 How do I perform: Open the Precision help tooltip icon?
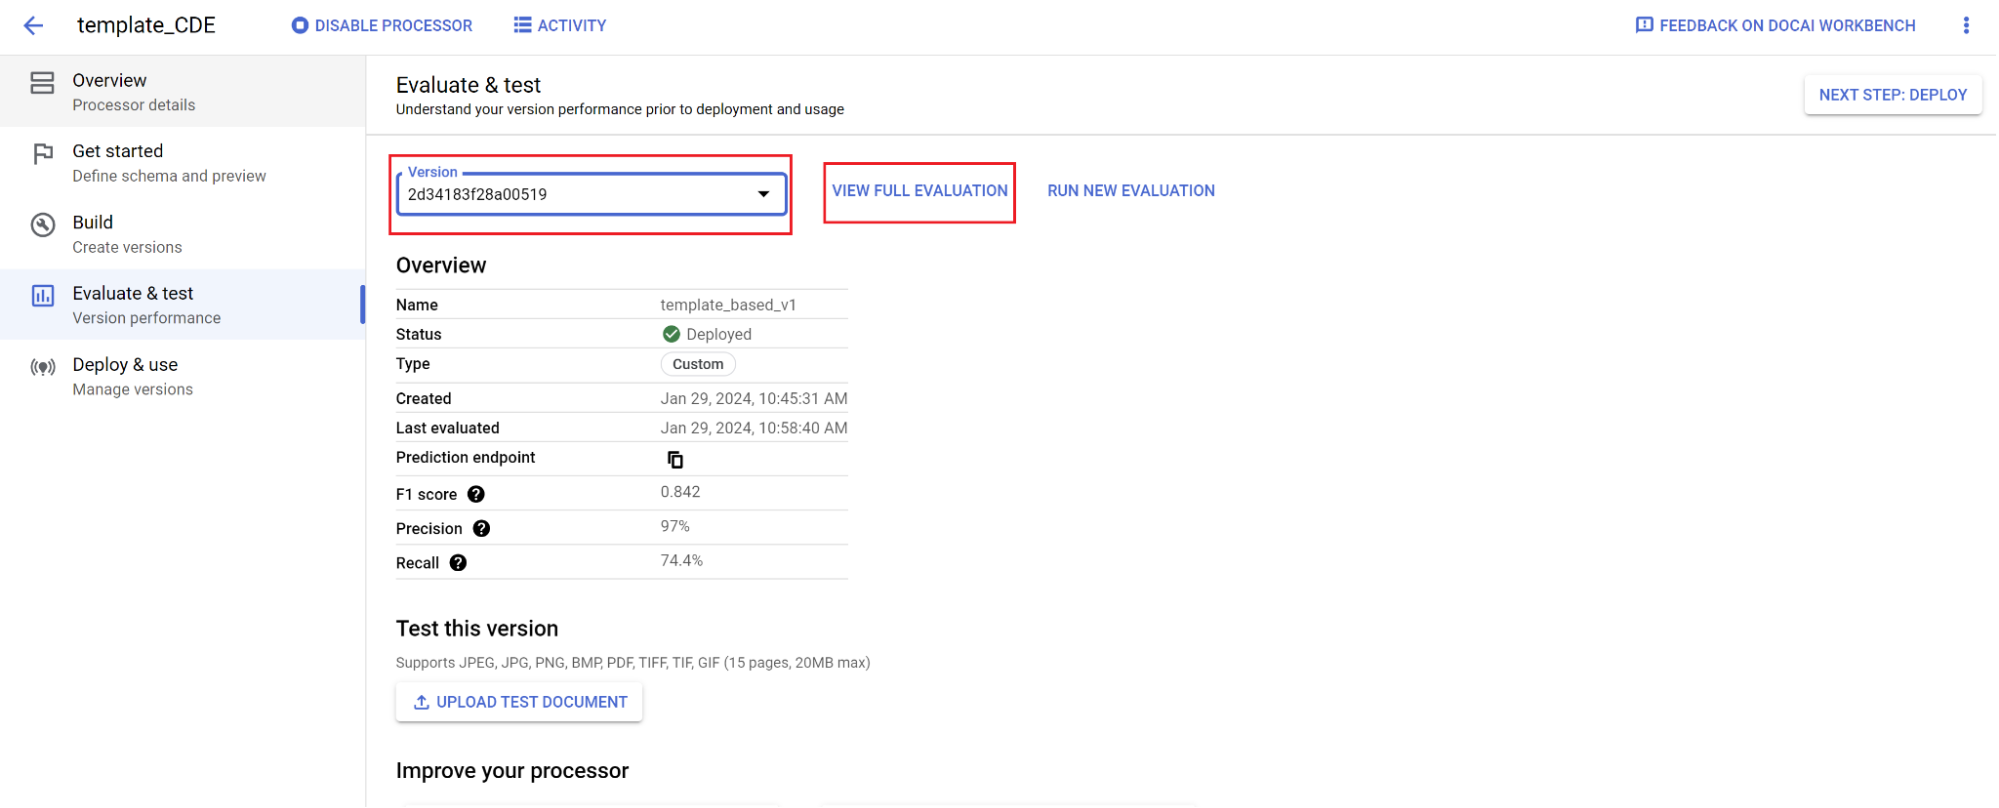point(481,529)
